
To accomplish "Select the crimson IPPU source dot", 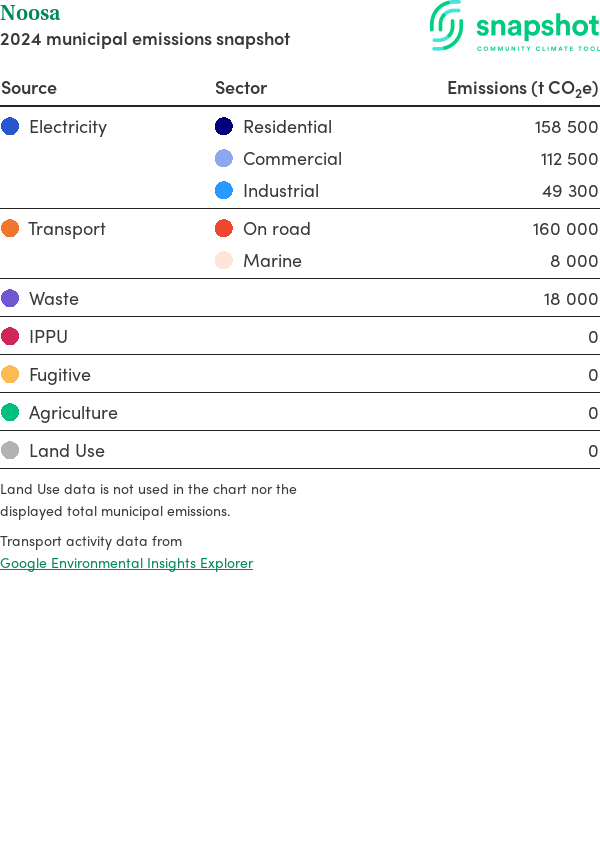I will (x=10, y=337).
